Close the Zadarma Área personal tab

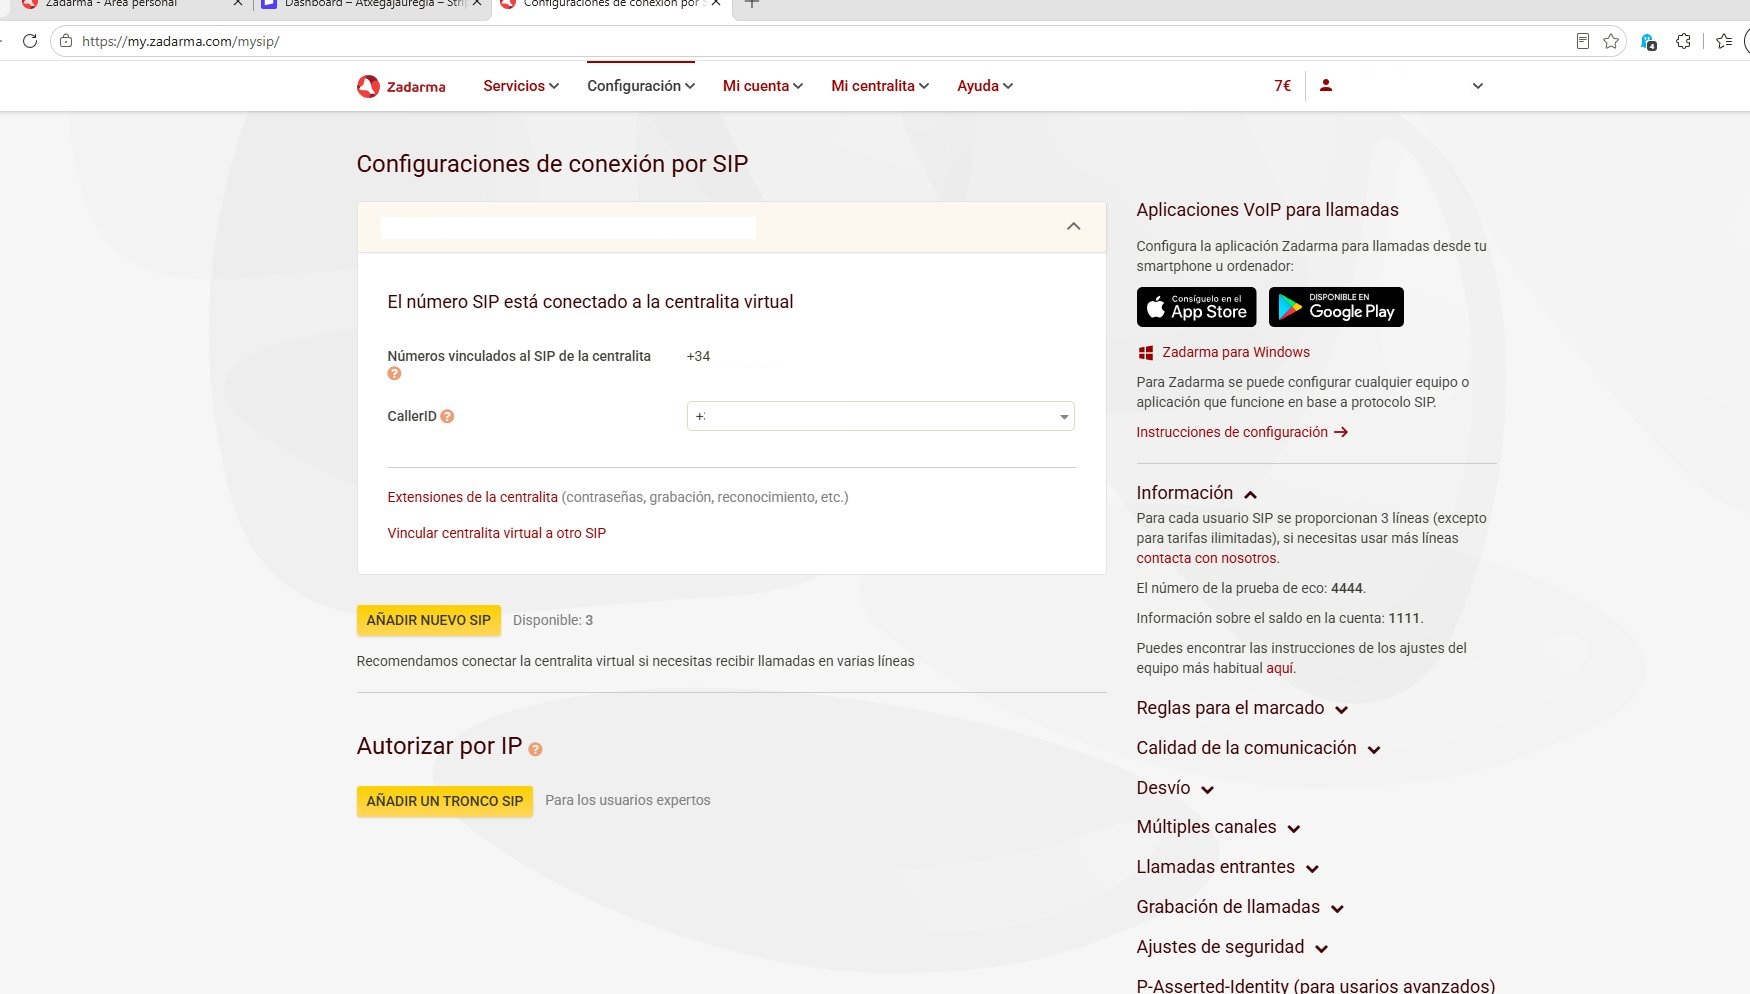[237, 4]
